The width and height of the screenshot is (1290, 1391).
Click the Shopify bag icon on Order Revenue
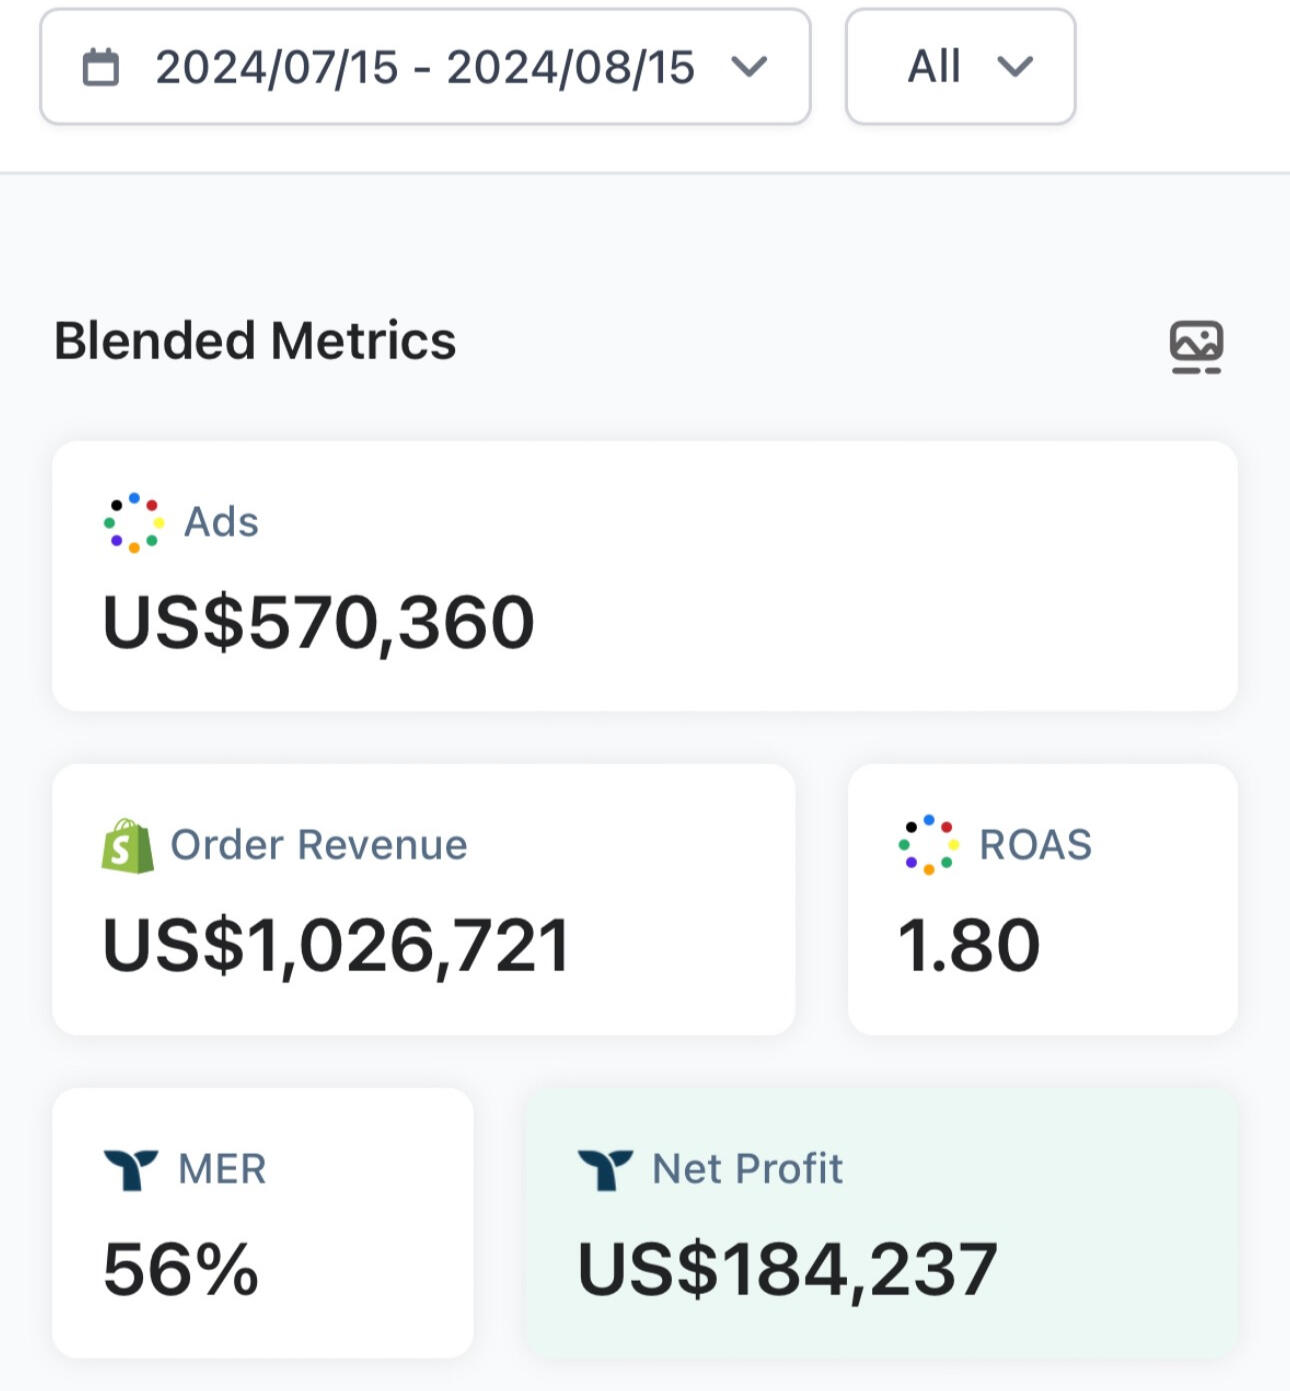click(128, 846)
